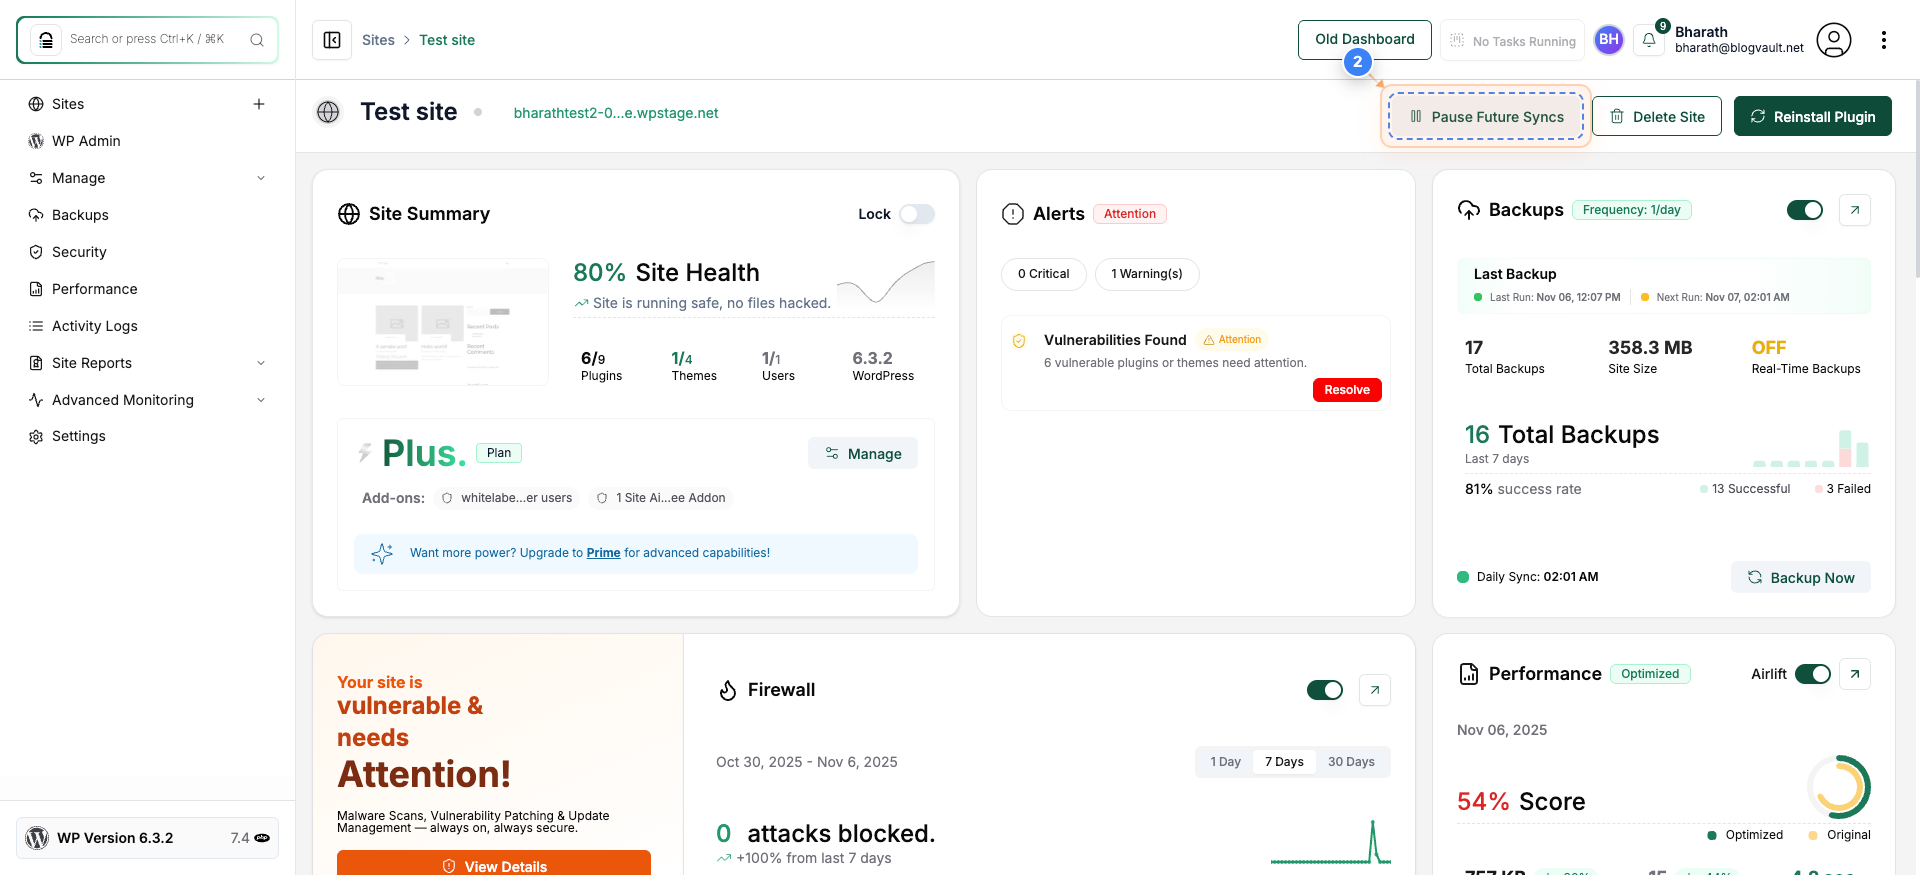Click the BlogVault logo in search bar
The image size is (1920, 875).
pos(46,40)
